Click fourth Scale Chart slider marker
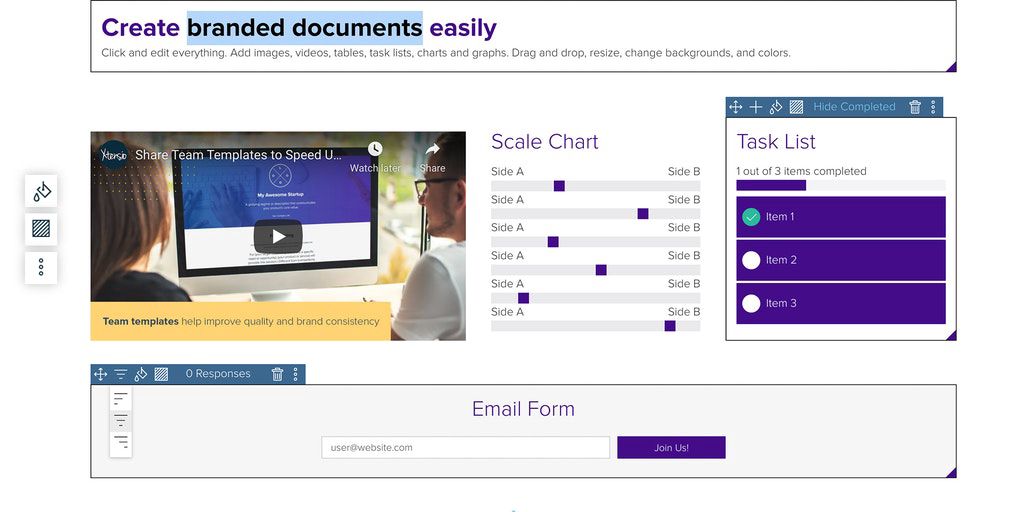 [x=601, y=270]
